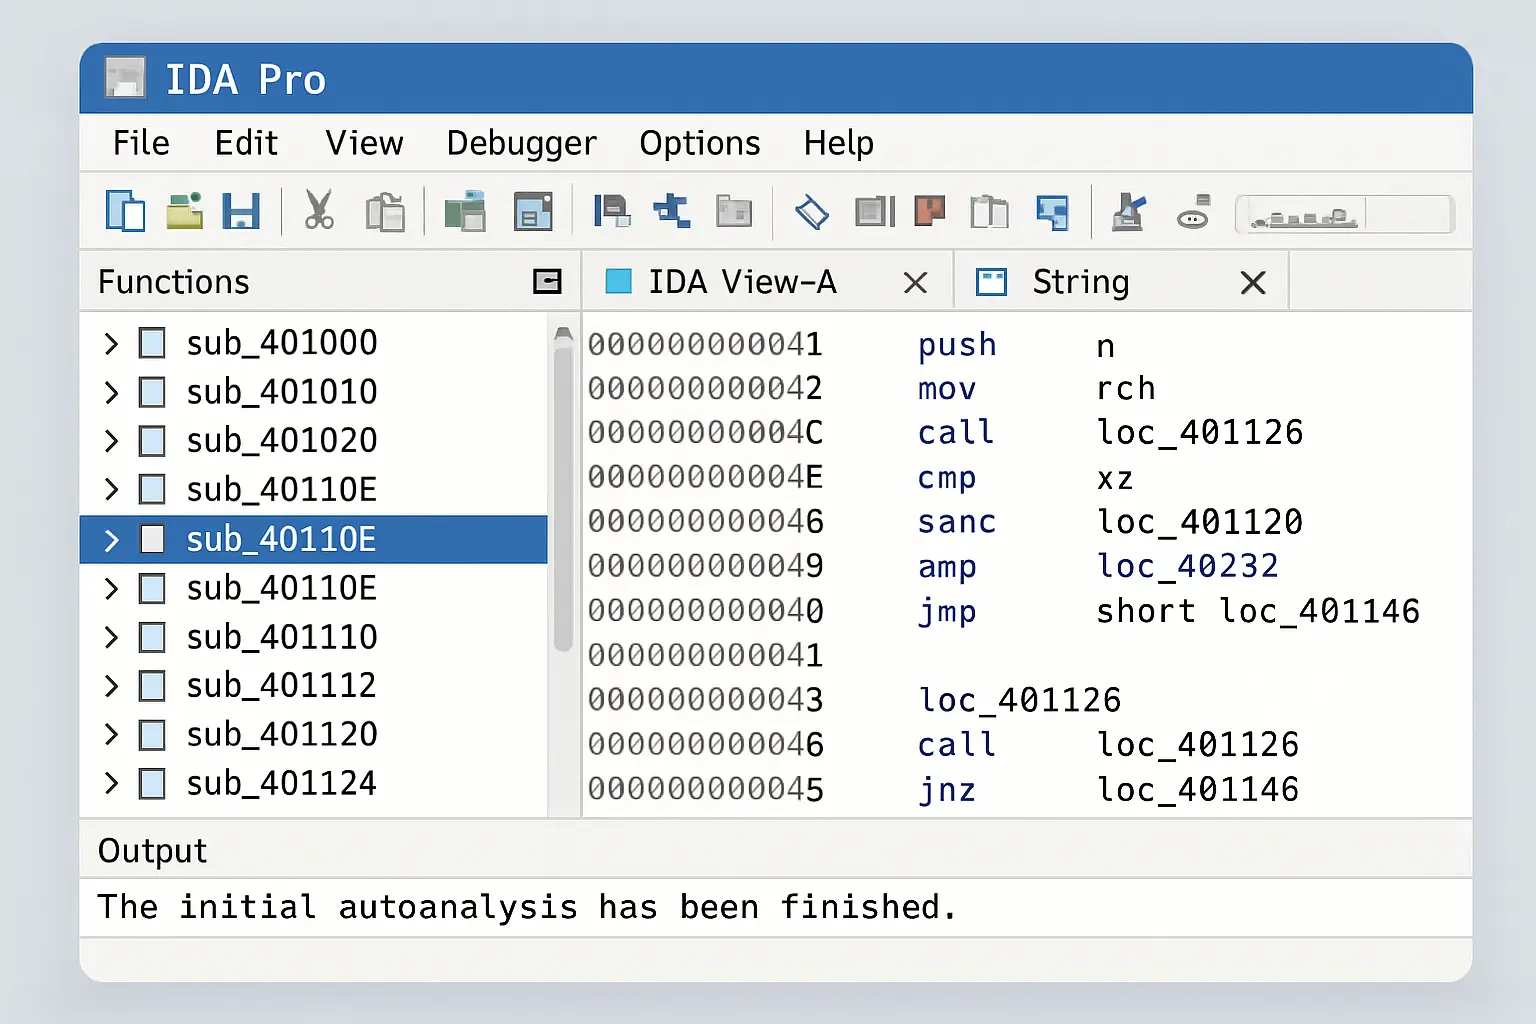Viewport: 1536px width, 1024px height.
Task: Click the blue diamond tag toolbar icon
Action: 811,212
